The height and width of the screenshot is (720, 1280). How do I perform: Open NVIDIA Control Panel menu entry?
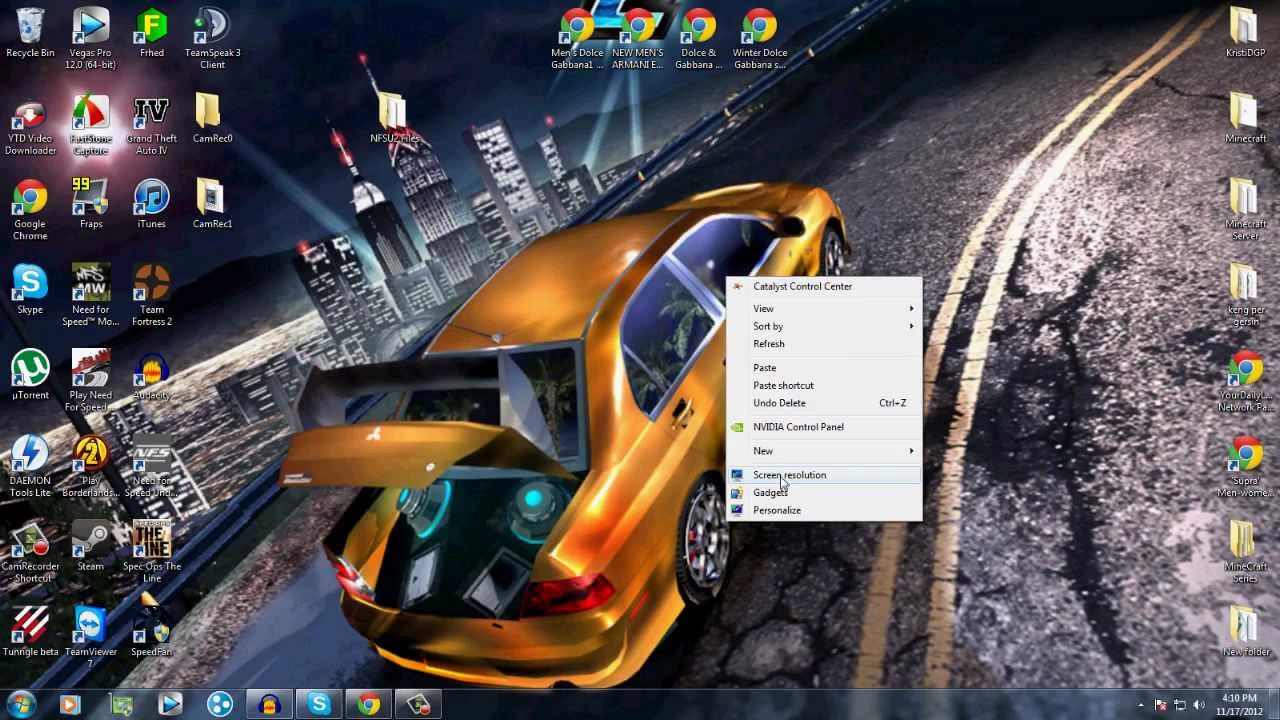coord(823,427)
